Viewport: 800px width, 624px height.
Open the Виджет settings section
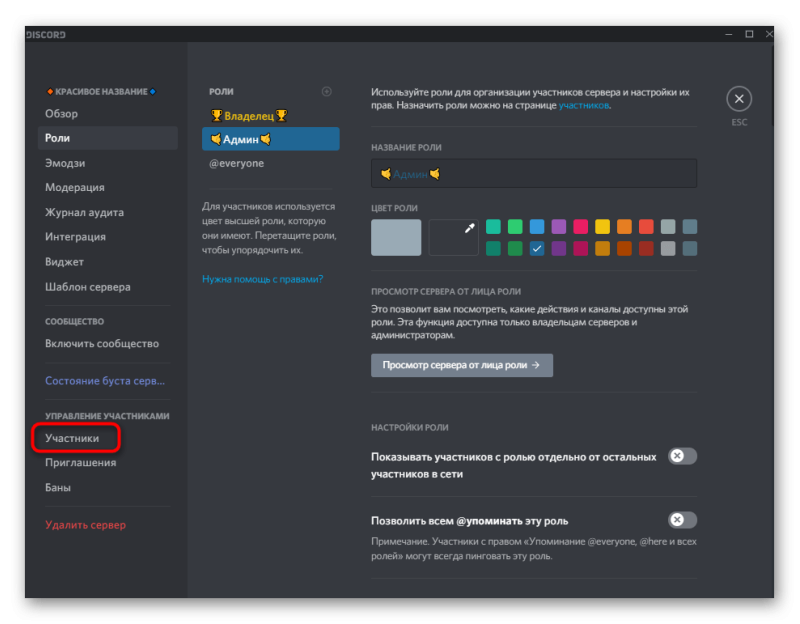coord(108,262)
